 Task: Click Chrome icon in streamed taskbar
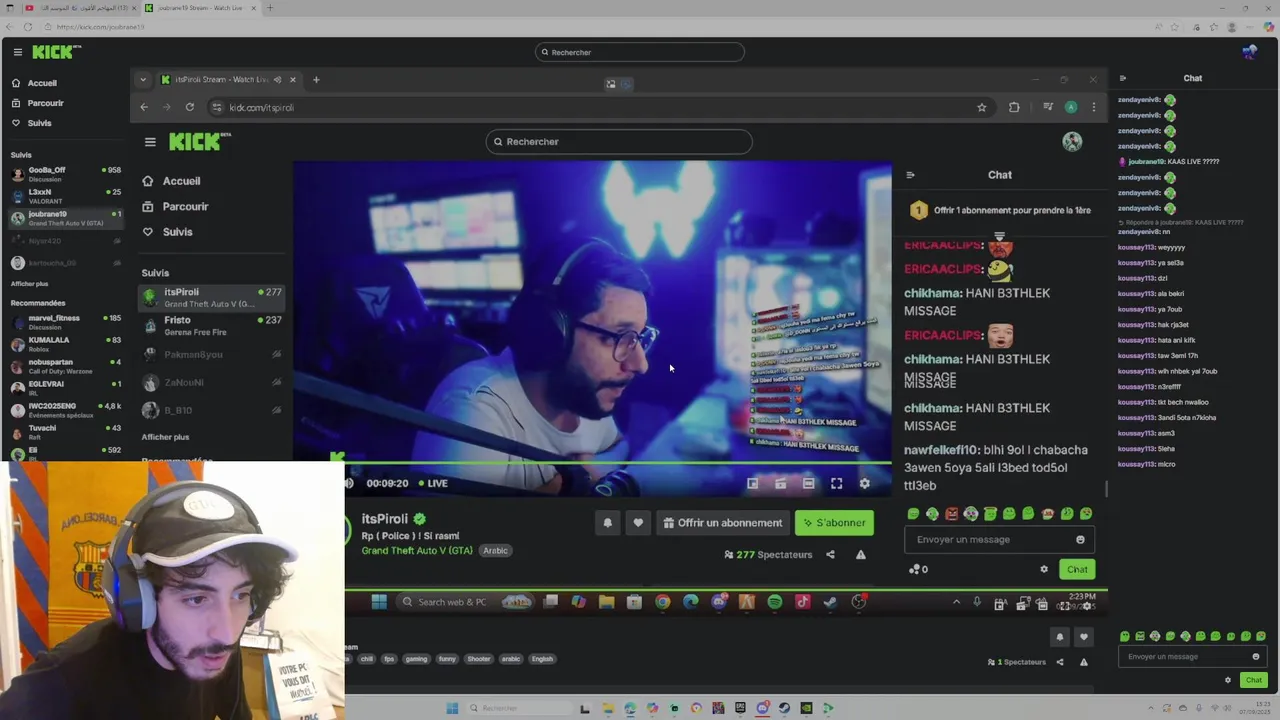tap(662, 602)
